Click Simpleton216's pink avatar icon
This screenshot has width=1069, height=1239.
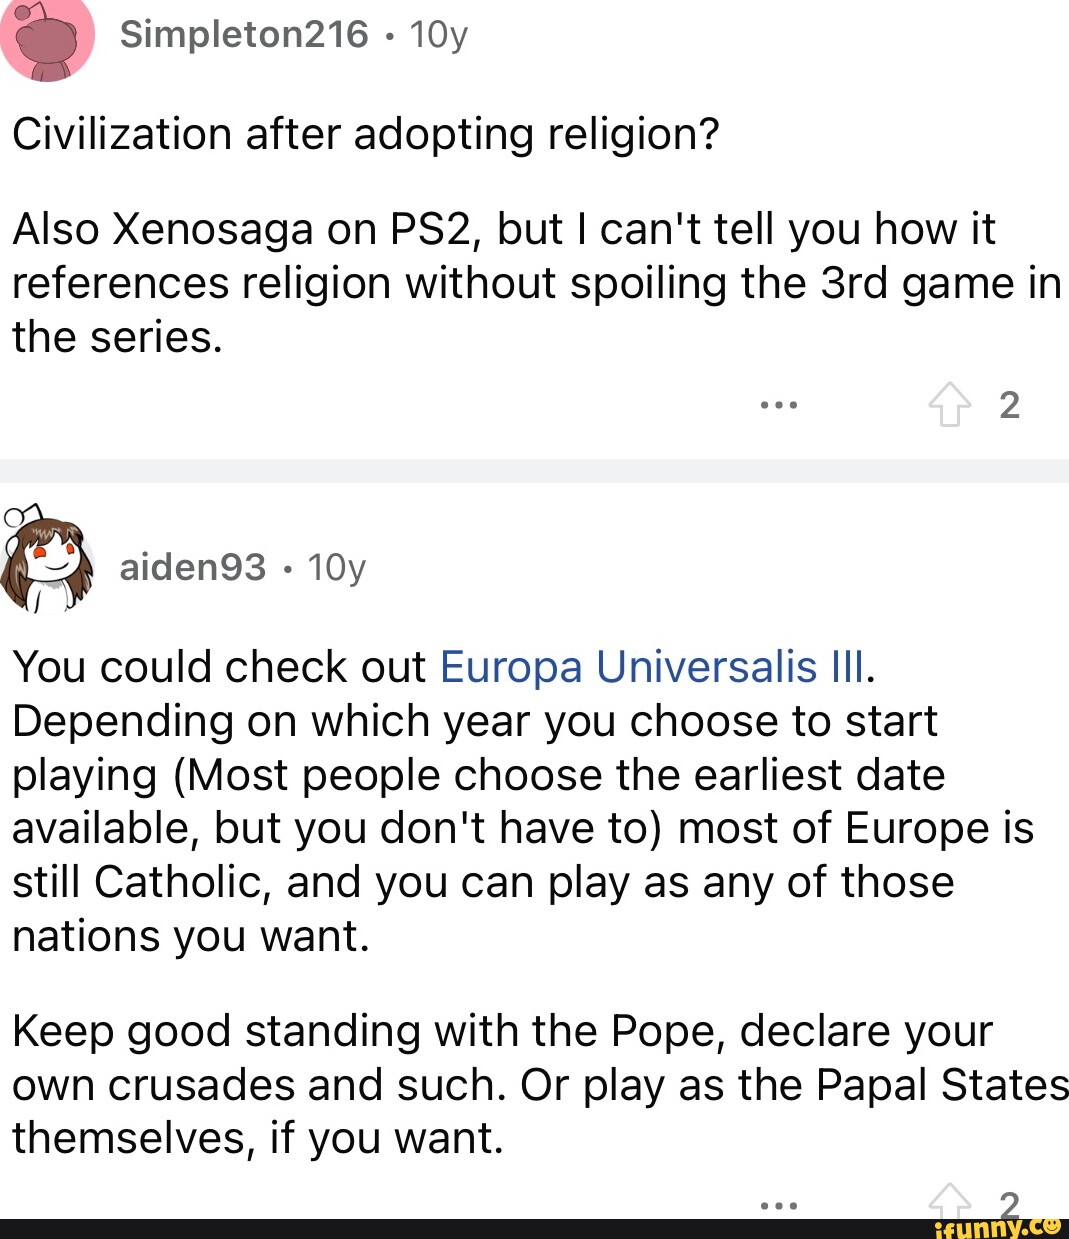pos(47,38)
